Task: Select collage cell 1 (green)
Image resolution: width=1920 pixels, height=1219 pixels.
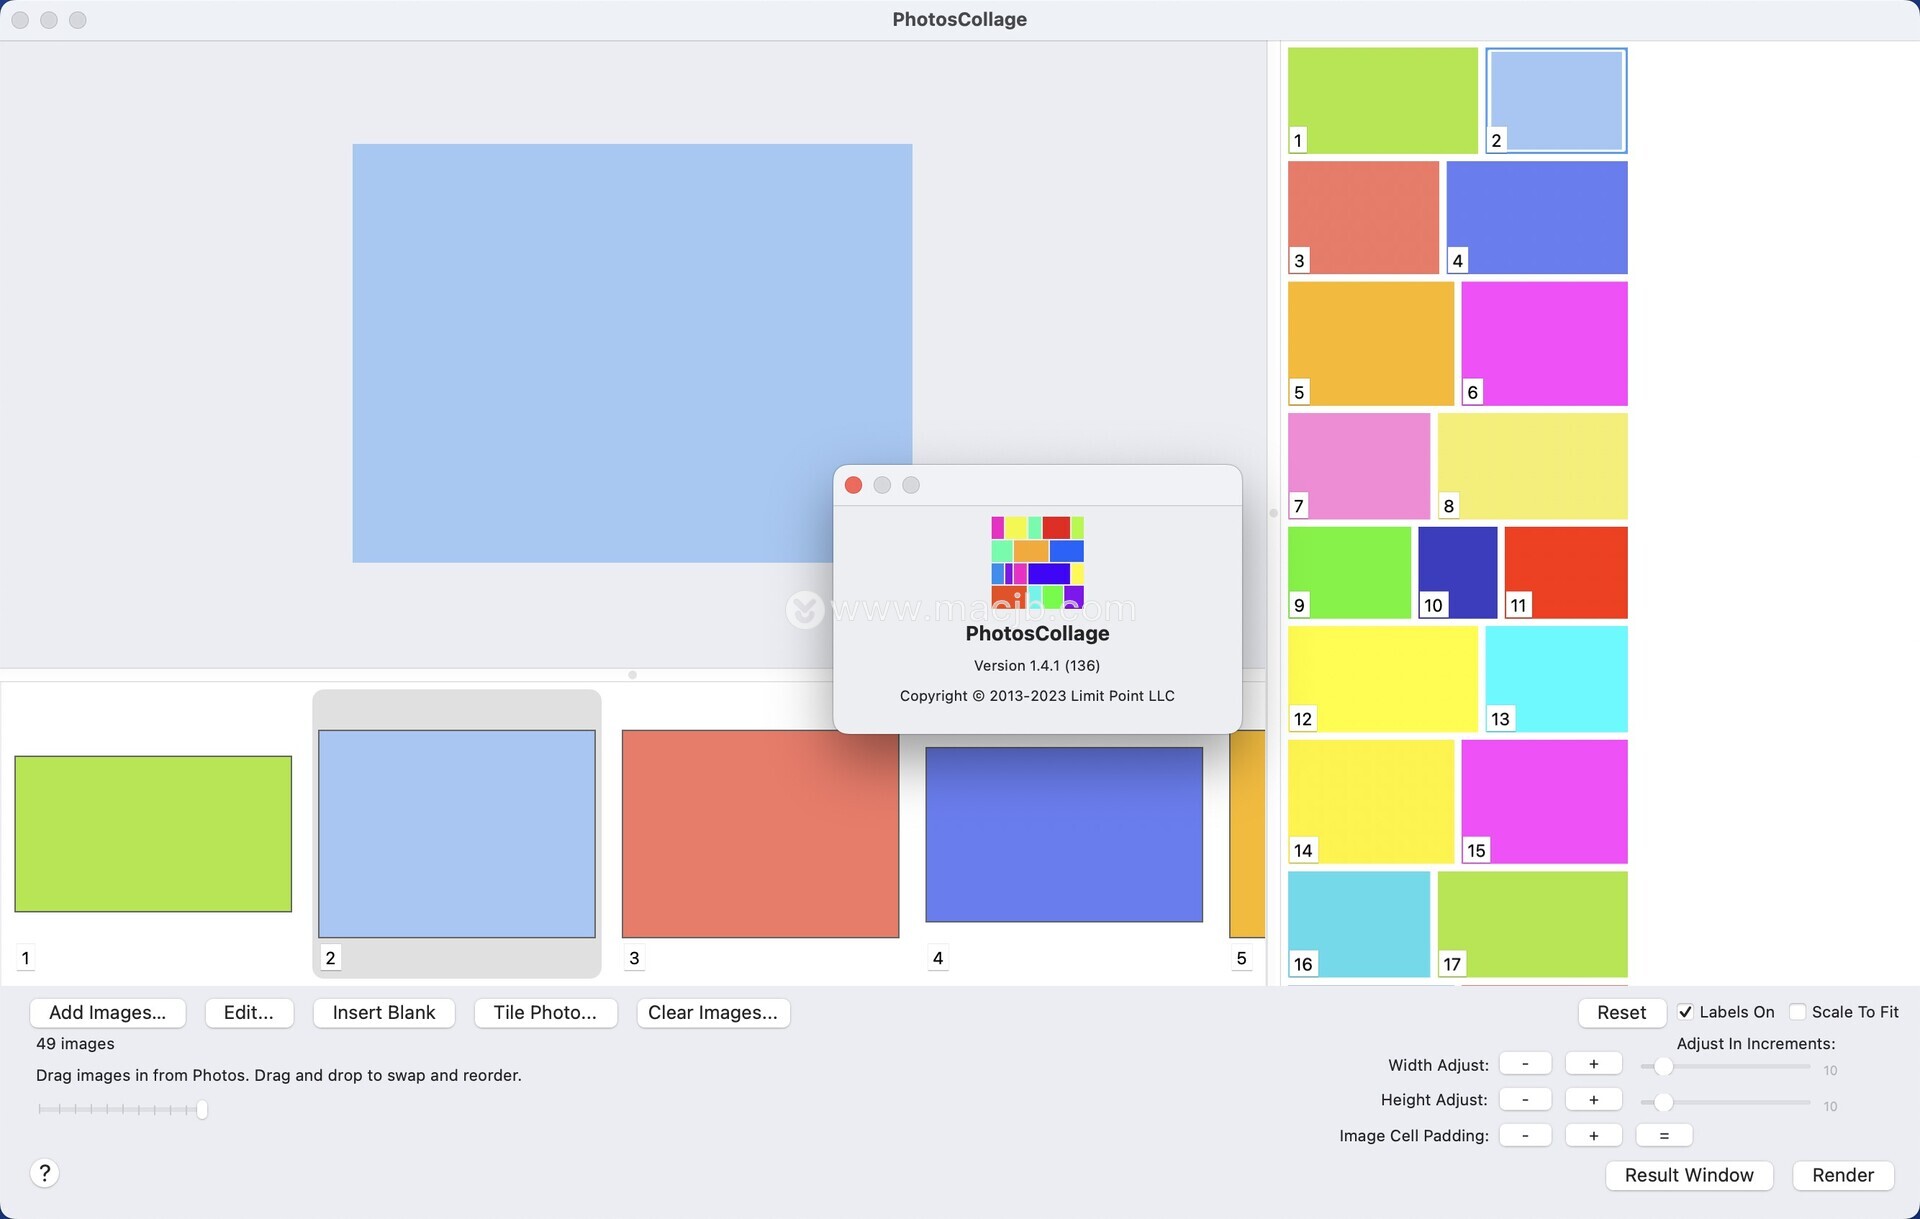Action: [1382, 100]
